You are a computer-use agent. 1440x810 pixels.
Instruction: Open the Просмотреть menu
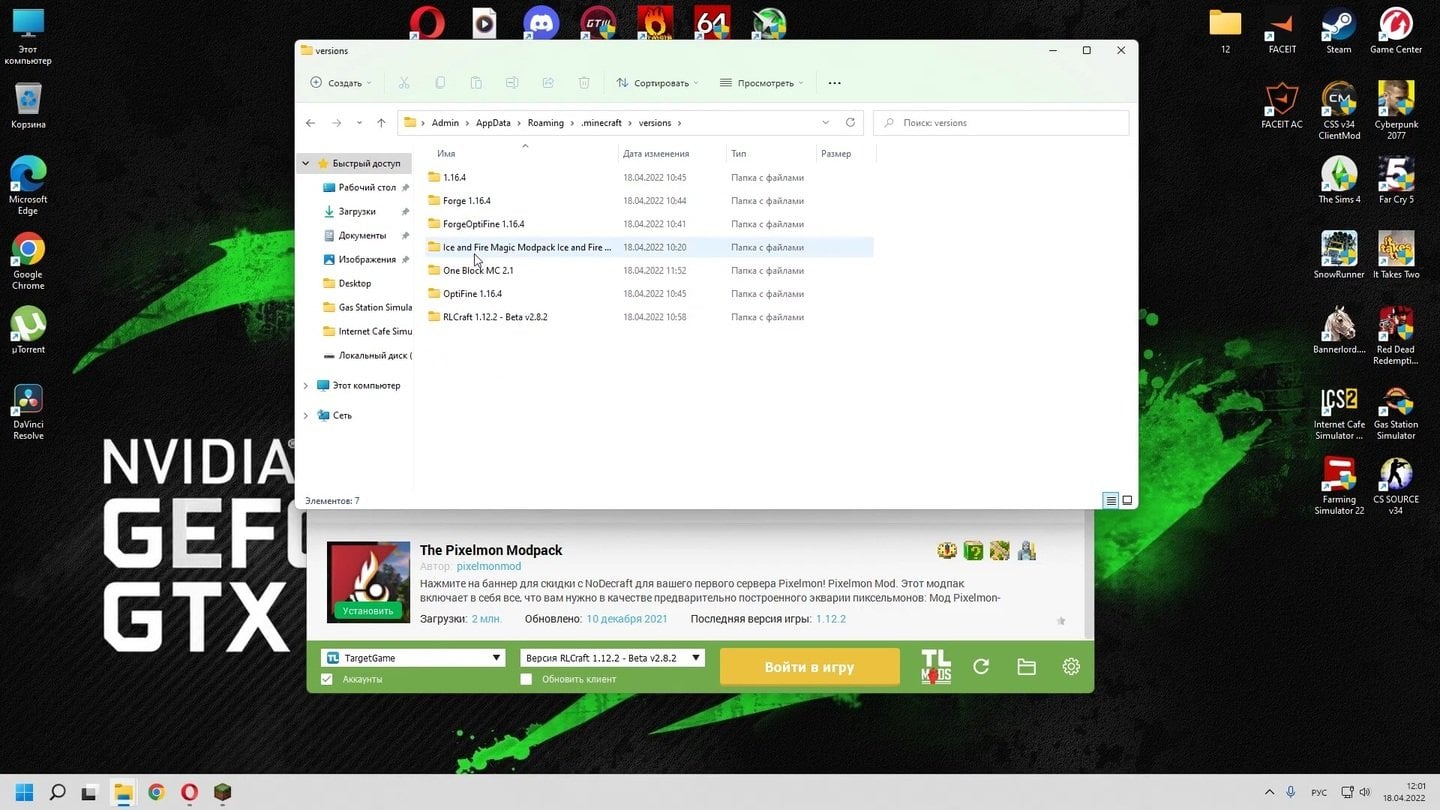coord(761,83)
